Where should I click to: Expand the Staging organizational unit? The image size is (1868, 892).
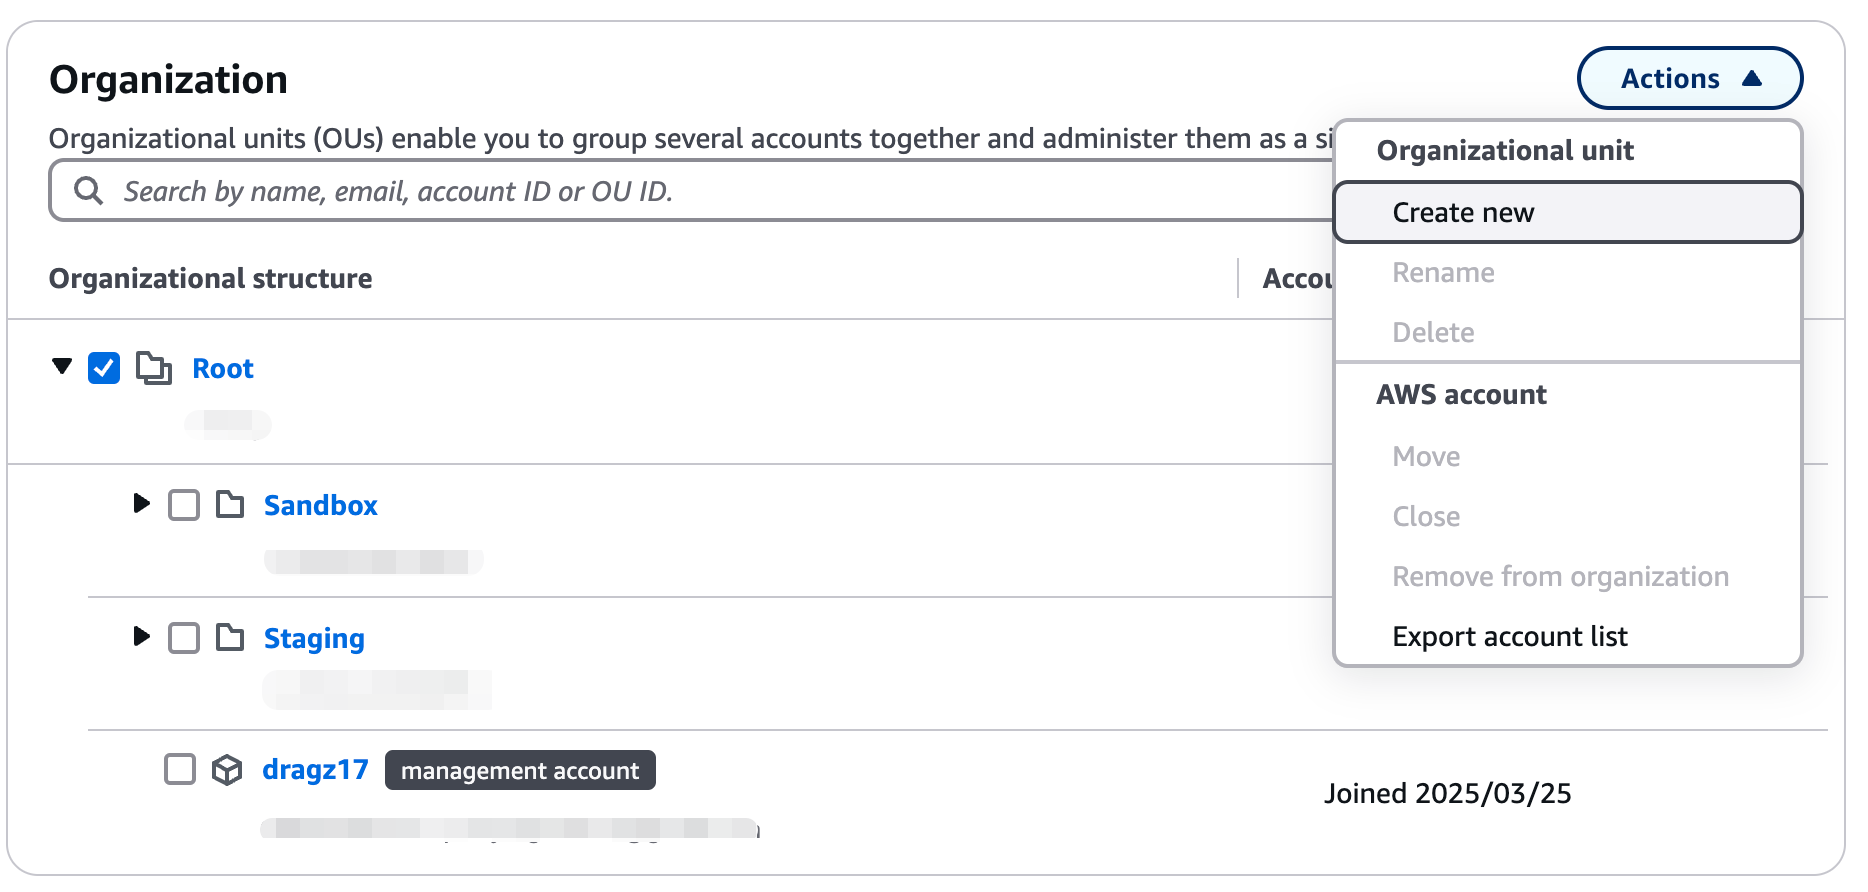pyautogui.click(x=141, y=636)
